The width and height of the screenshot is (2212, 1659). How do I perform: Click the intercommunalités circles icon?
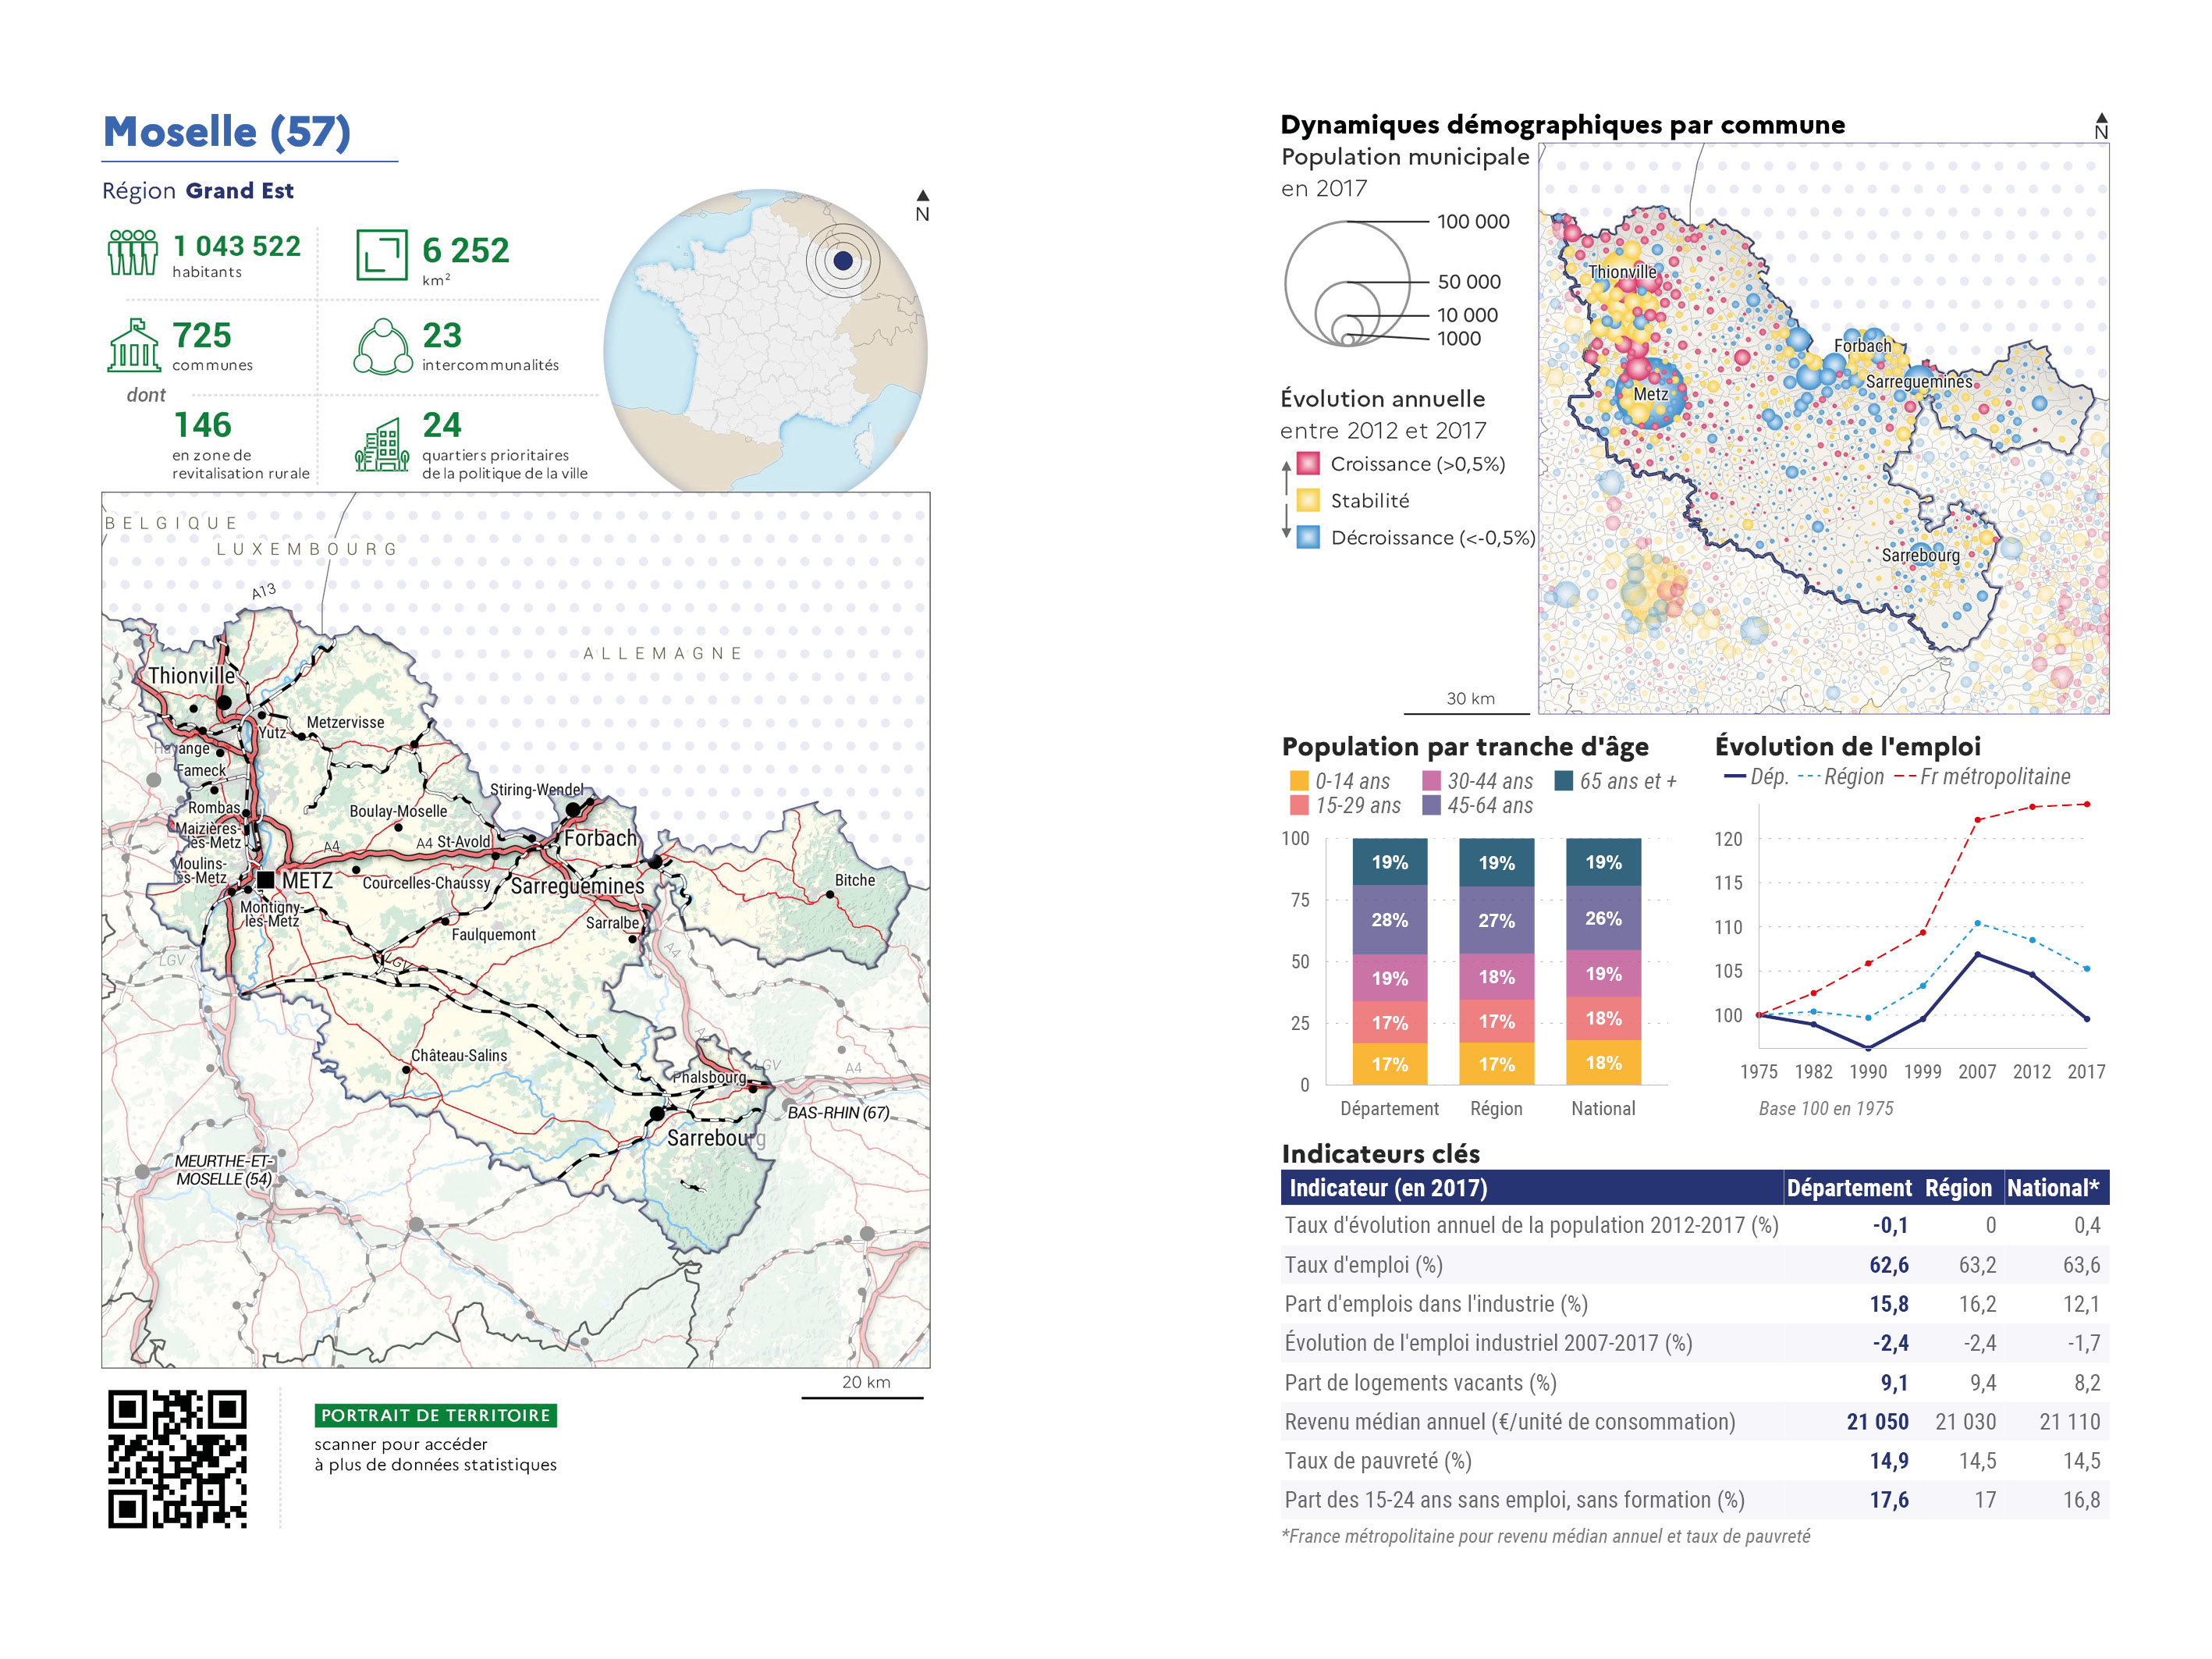pyautogui.click(x=382, y=346)
